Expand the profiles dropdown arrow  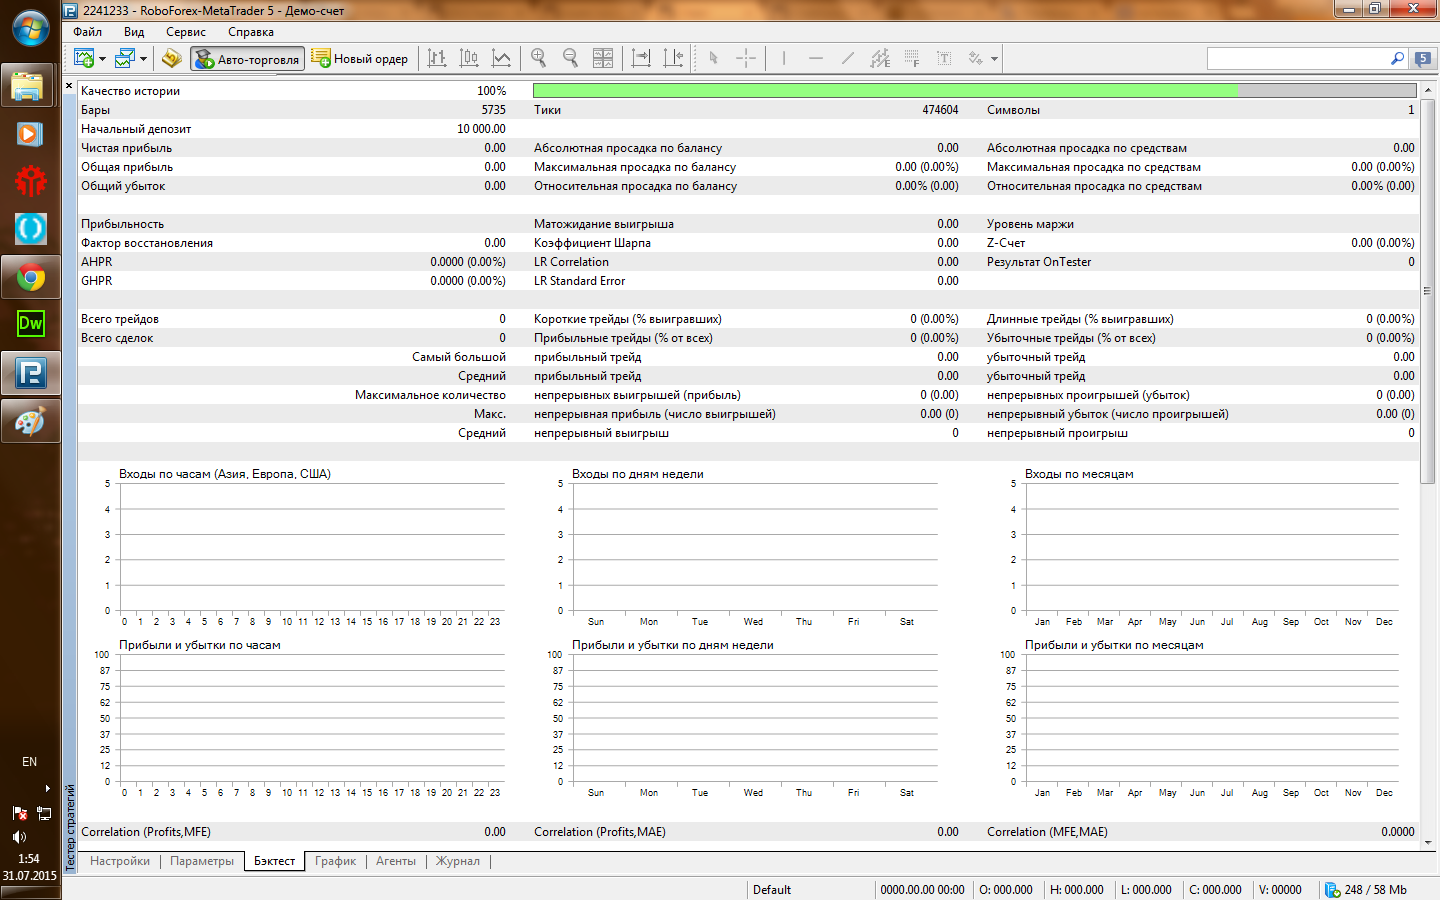143,59
